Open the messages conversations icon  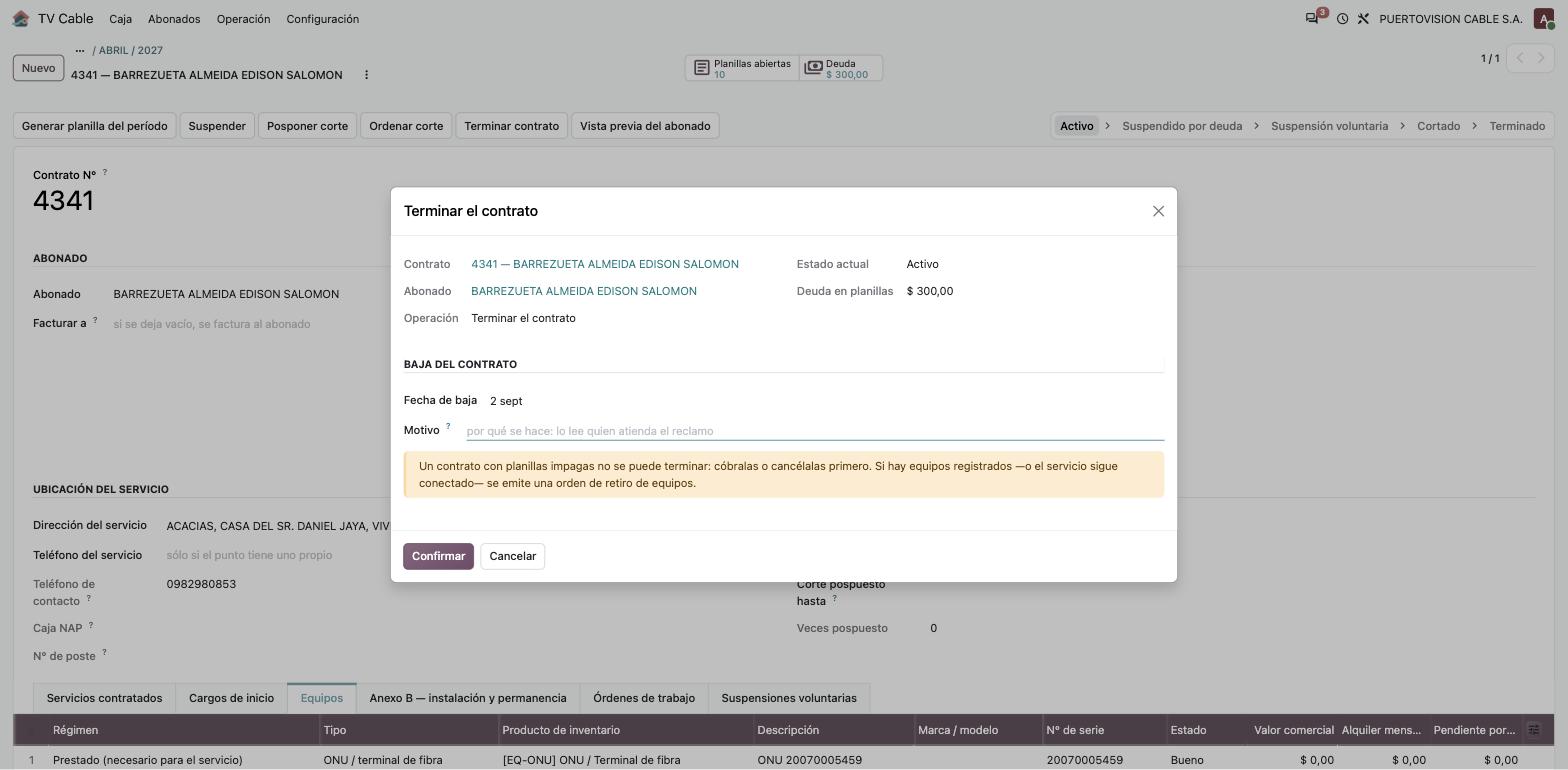pos(1312,19)
